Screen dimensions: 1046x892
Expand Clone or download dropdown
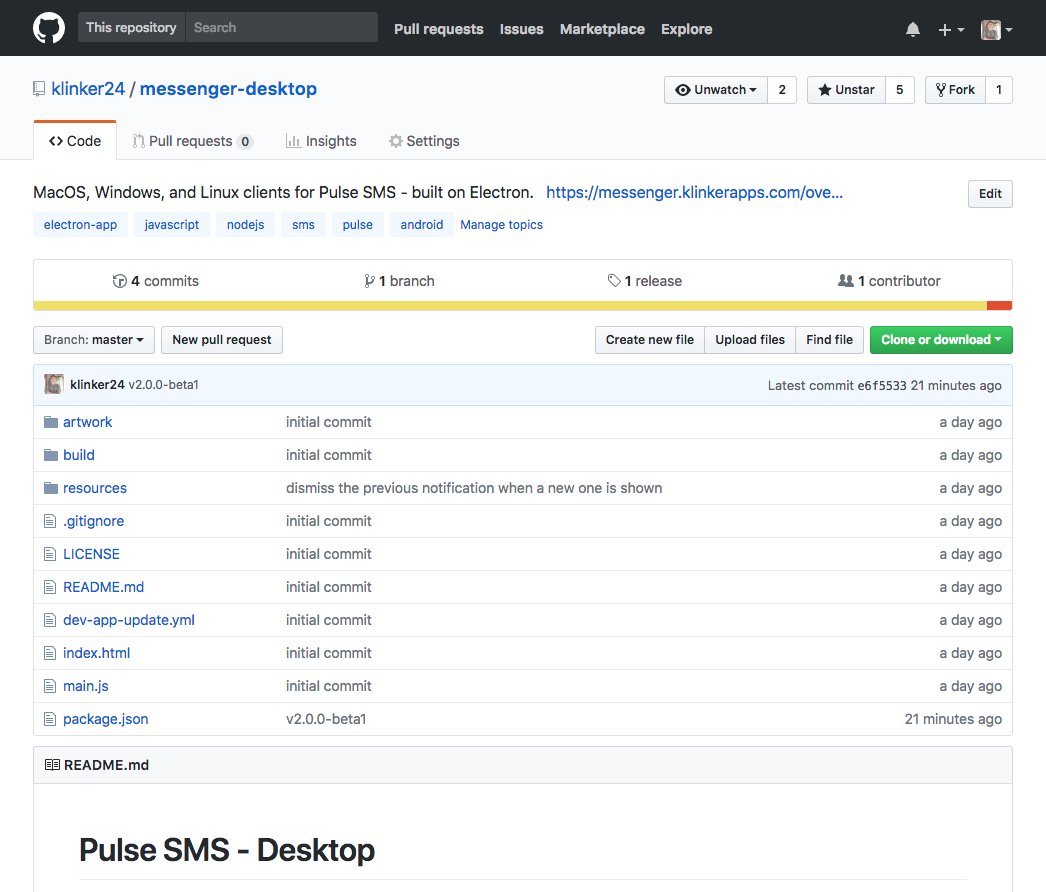[x=941, y=340]
